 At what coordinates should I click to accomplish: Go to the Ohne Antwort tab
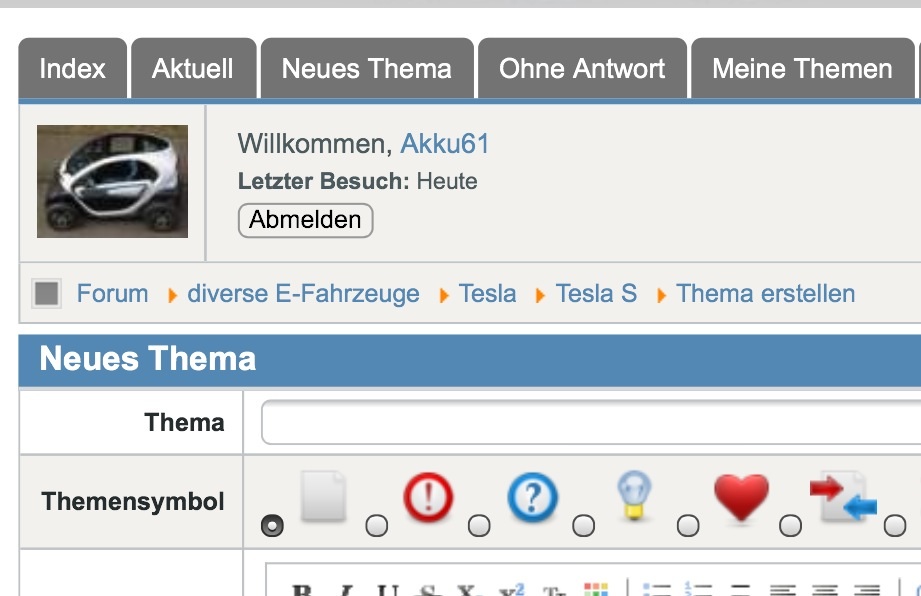(x=582, y=69)
